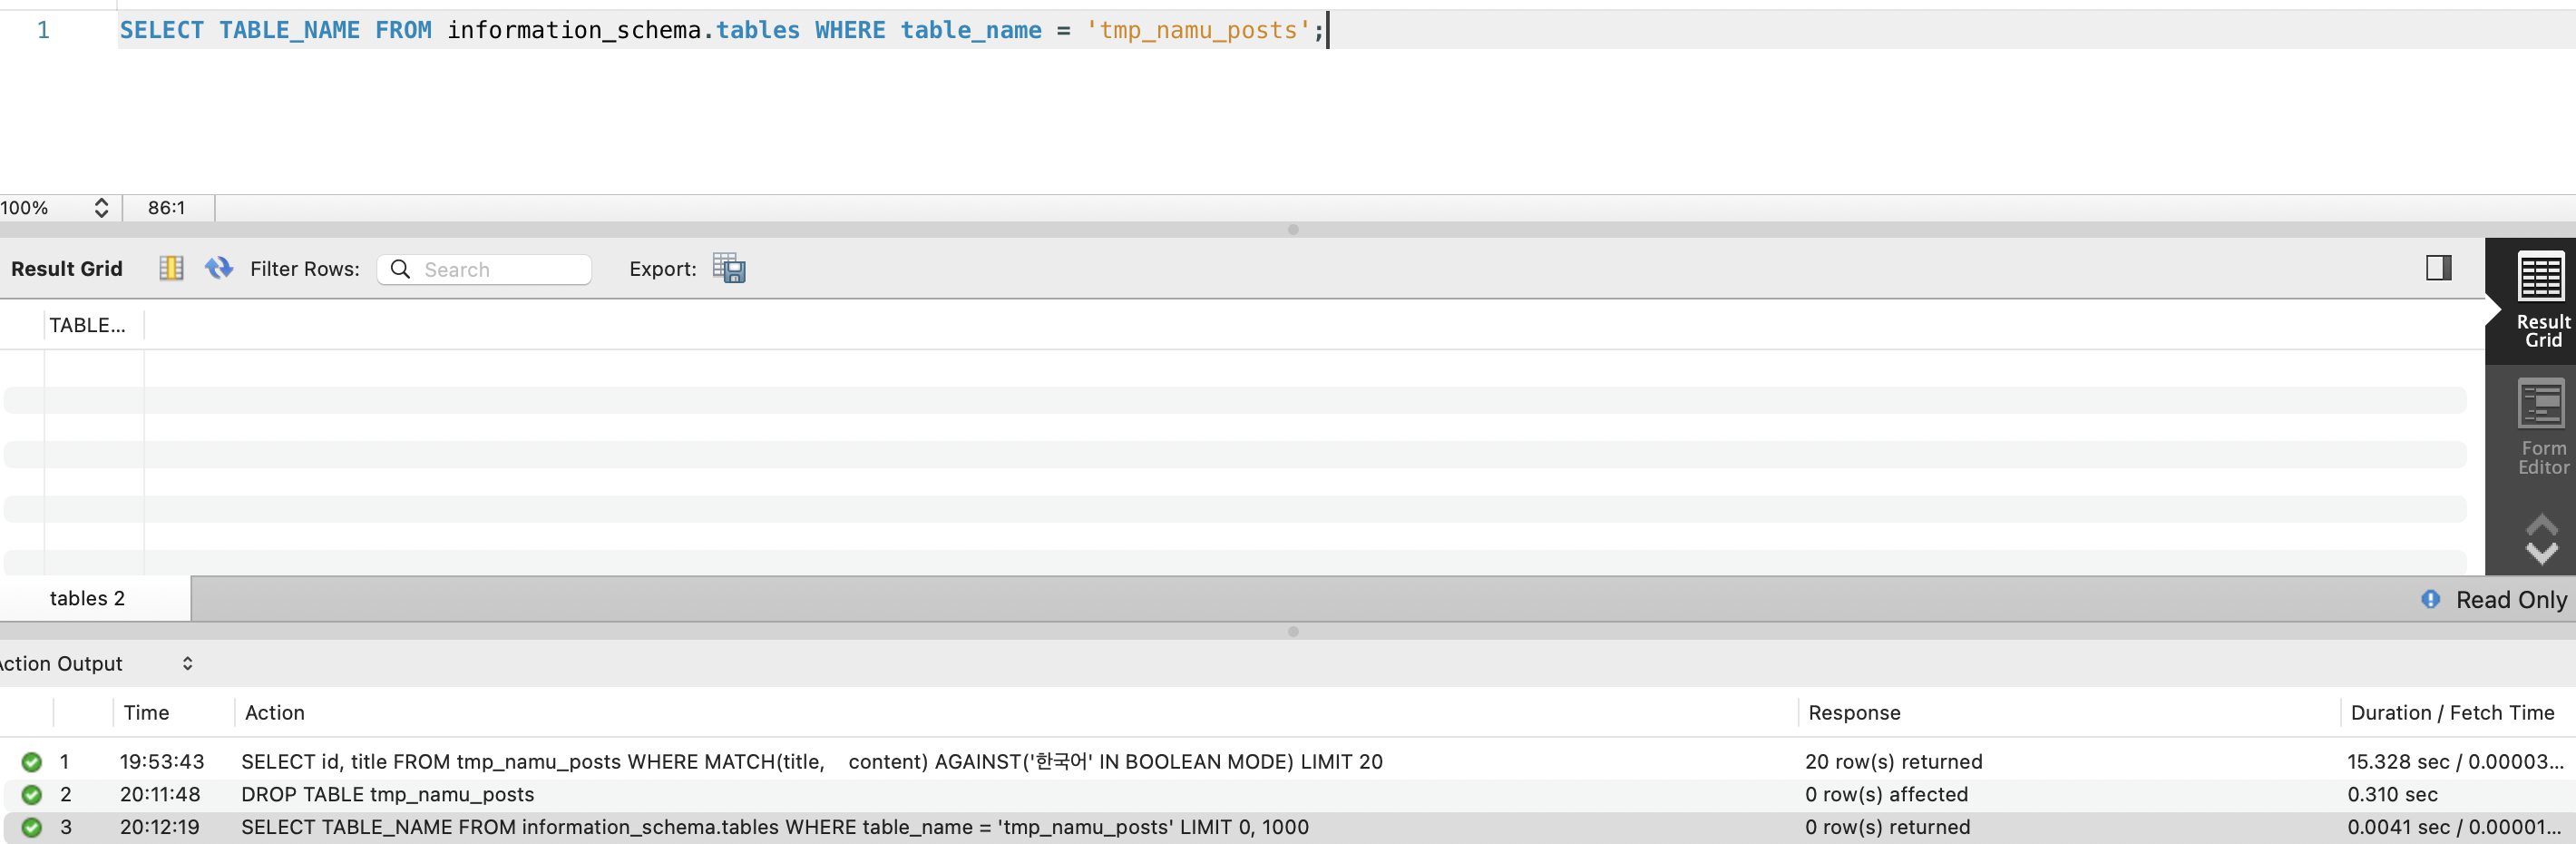2576x844 pixels.
Task: Click the panel layout icon above Result Grid sidebar
Action: [2440, 268]
